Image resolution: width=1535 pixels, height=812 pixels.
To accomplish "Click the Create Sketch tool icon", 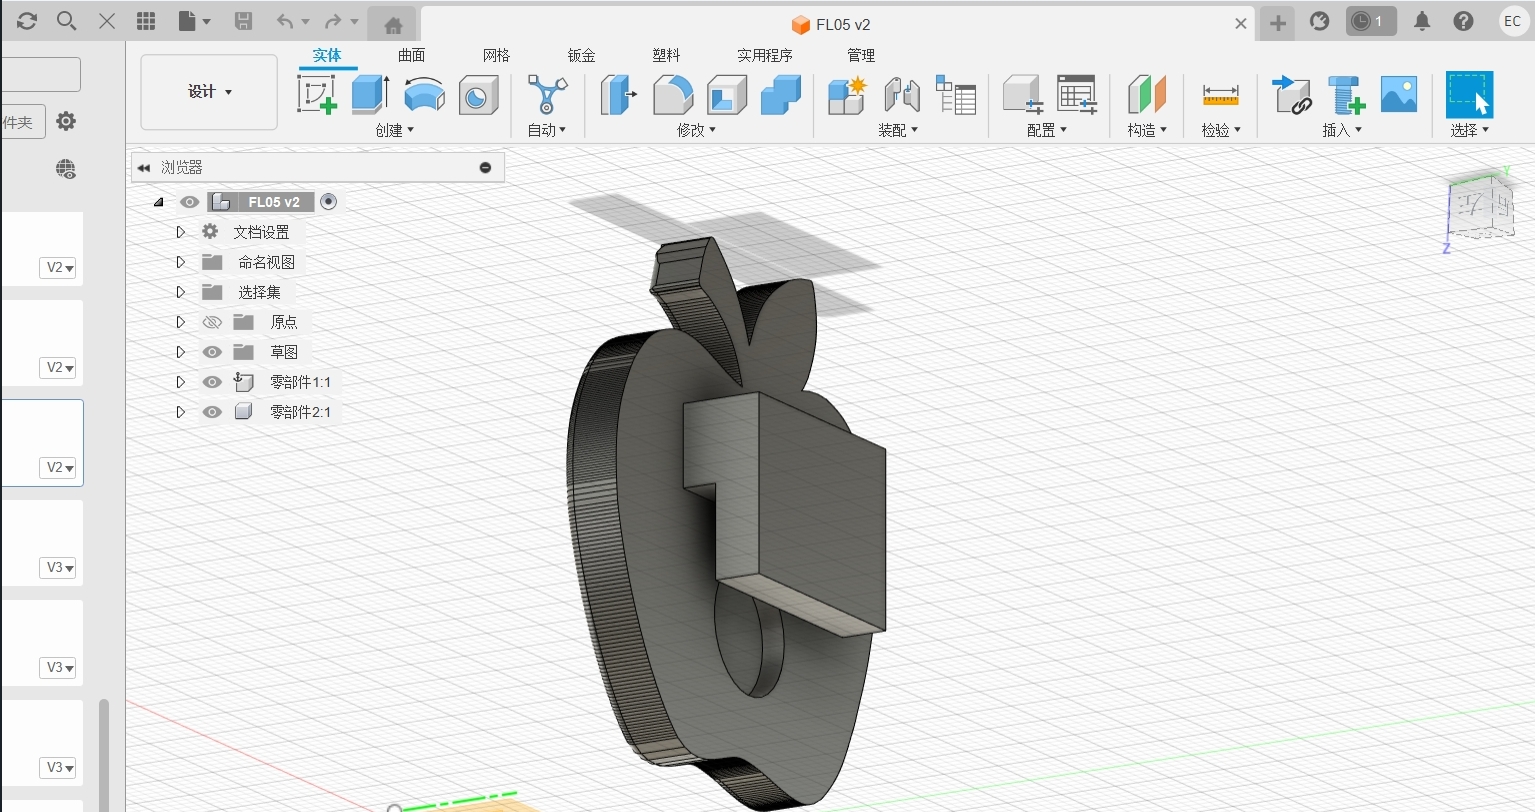I will tap(318, 95).
